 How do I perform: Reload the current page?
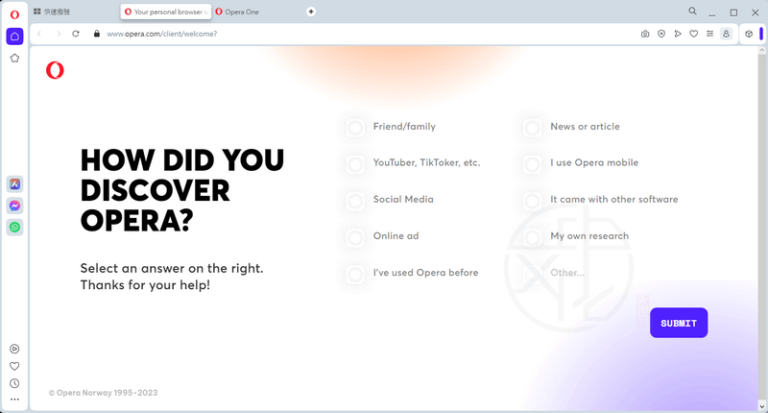click(75, 33)
